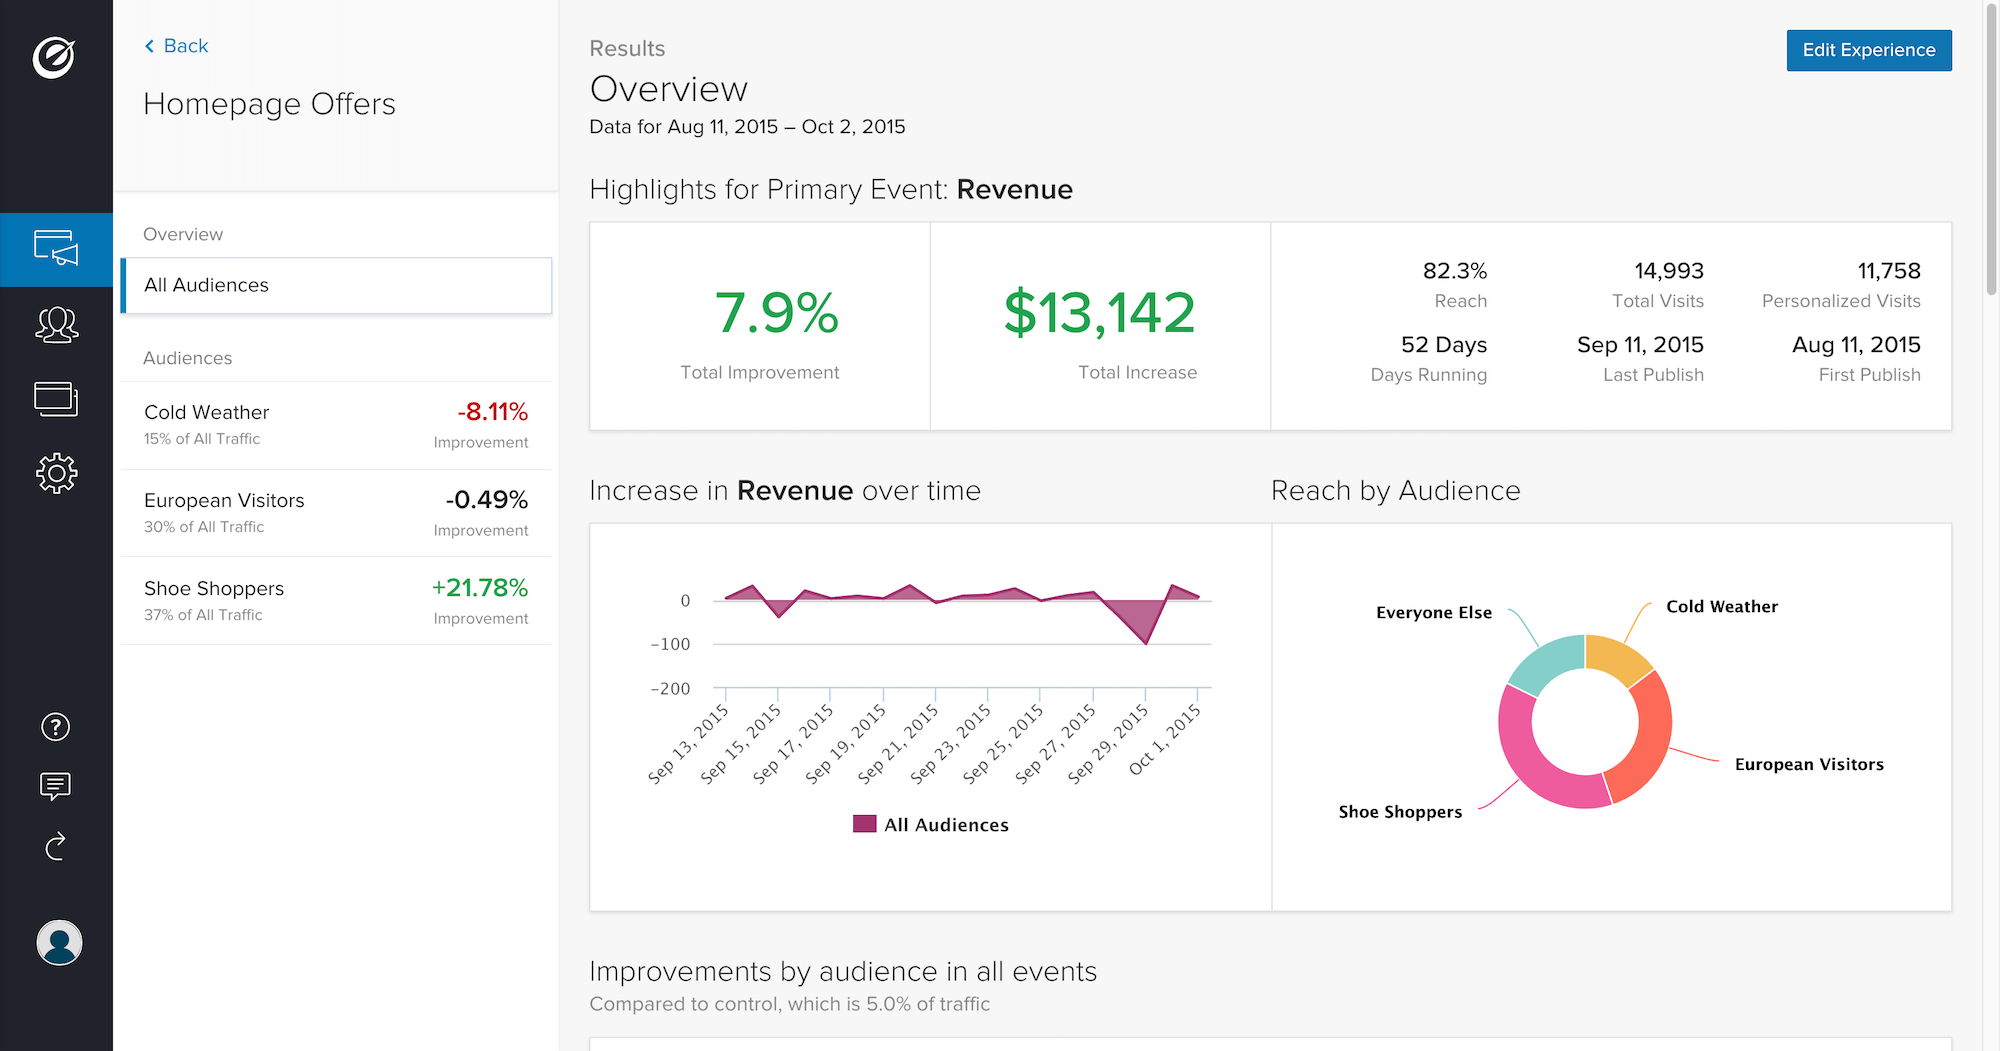Screen dimensions: 2000x1051
Task: Select the Cold Weather audience
Action: [x=336, y=425]
